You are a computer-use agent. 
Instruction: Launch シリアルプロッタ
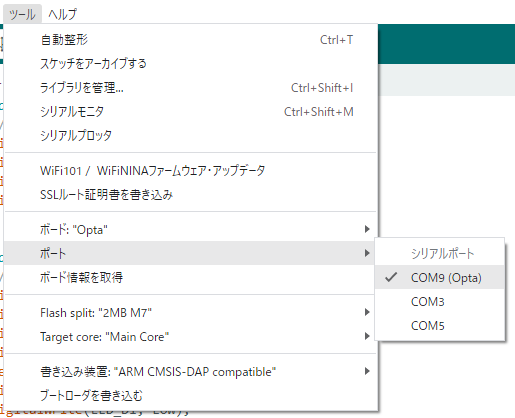(x=191, y=135)
